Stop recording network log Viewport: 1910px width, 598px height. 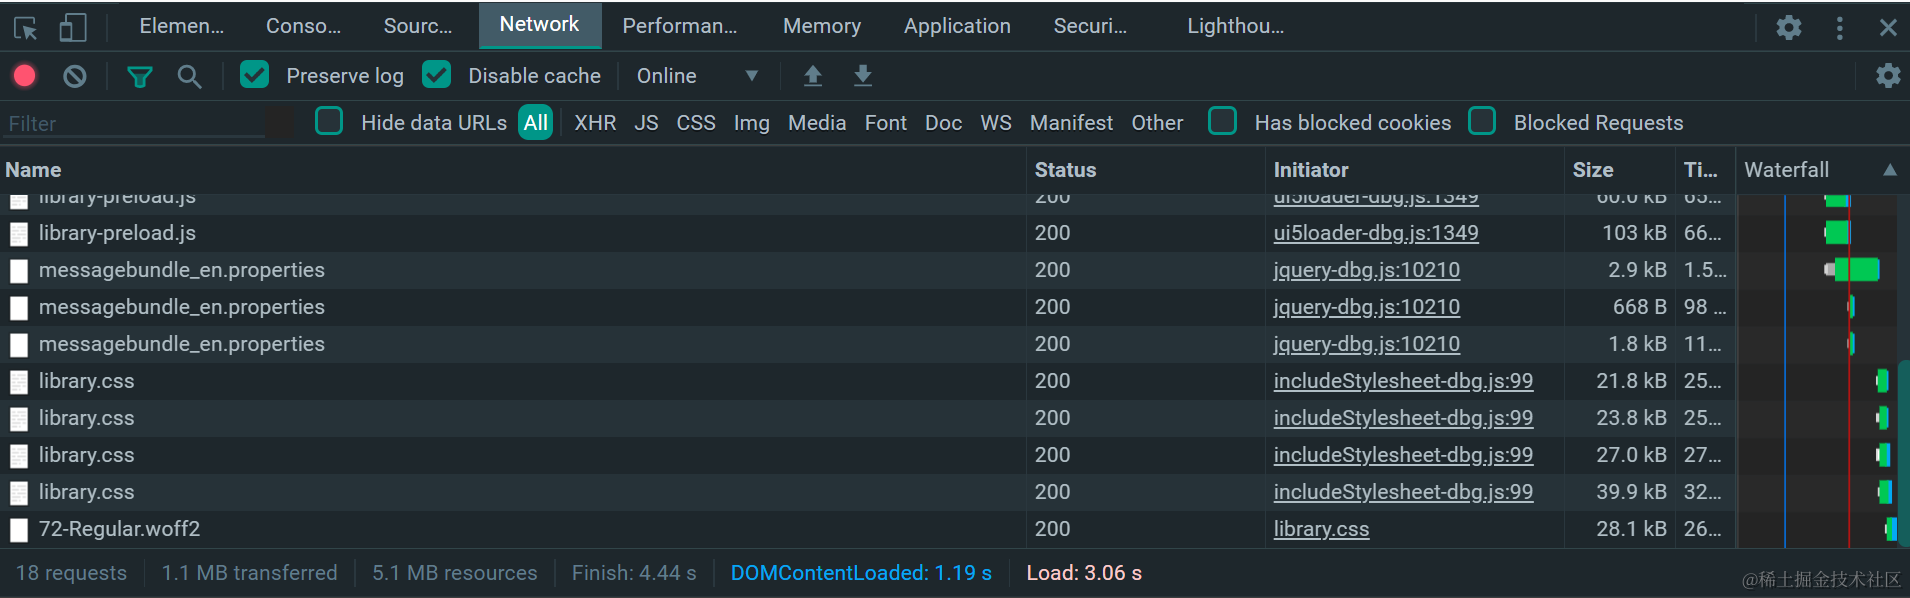pyautogui.click(x=25, y=76)
